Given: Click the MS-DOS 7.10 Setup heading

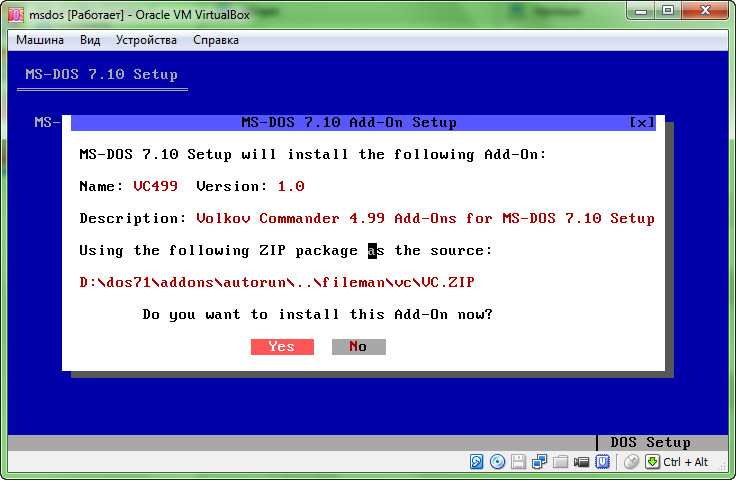Looking at the screenshot, I should pos(101,75).
